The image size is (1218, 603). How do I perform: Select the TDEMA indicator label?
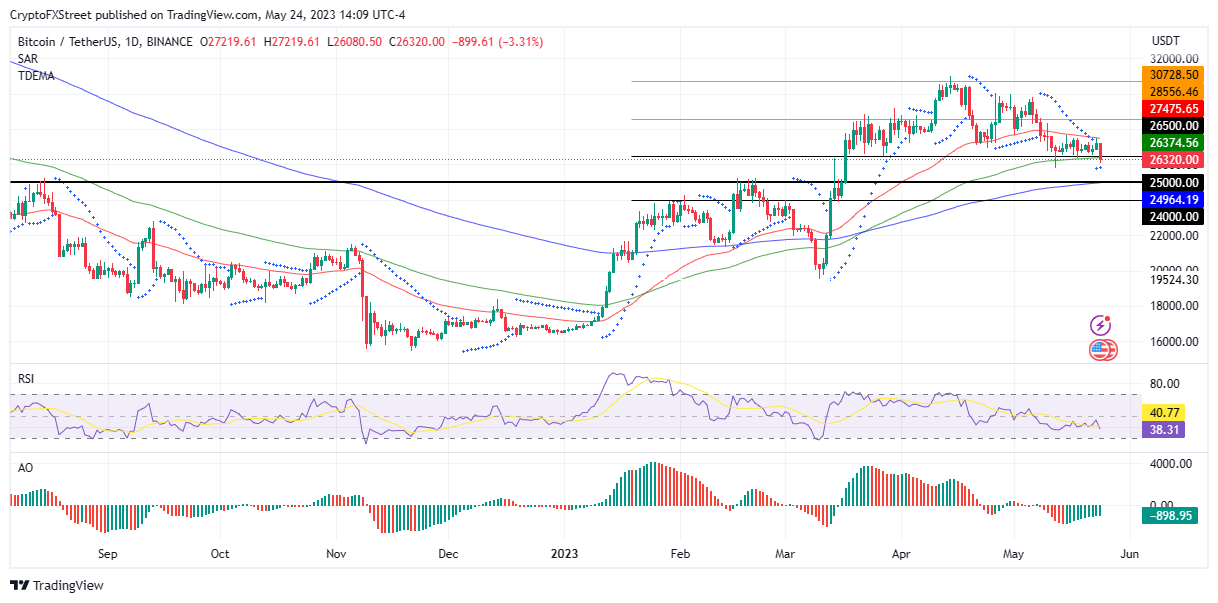pyautogui.click(x=36, y=75)
